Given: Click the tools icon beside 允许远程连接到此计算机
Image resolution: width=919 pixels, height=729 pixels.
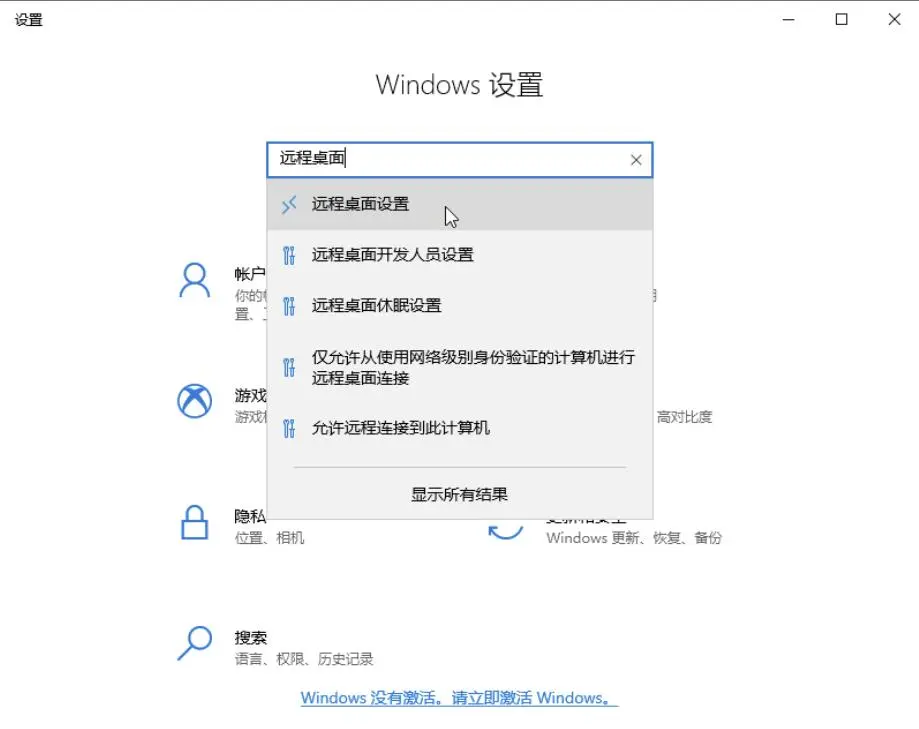Looking at the screenshot, I should (289, 428).
